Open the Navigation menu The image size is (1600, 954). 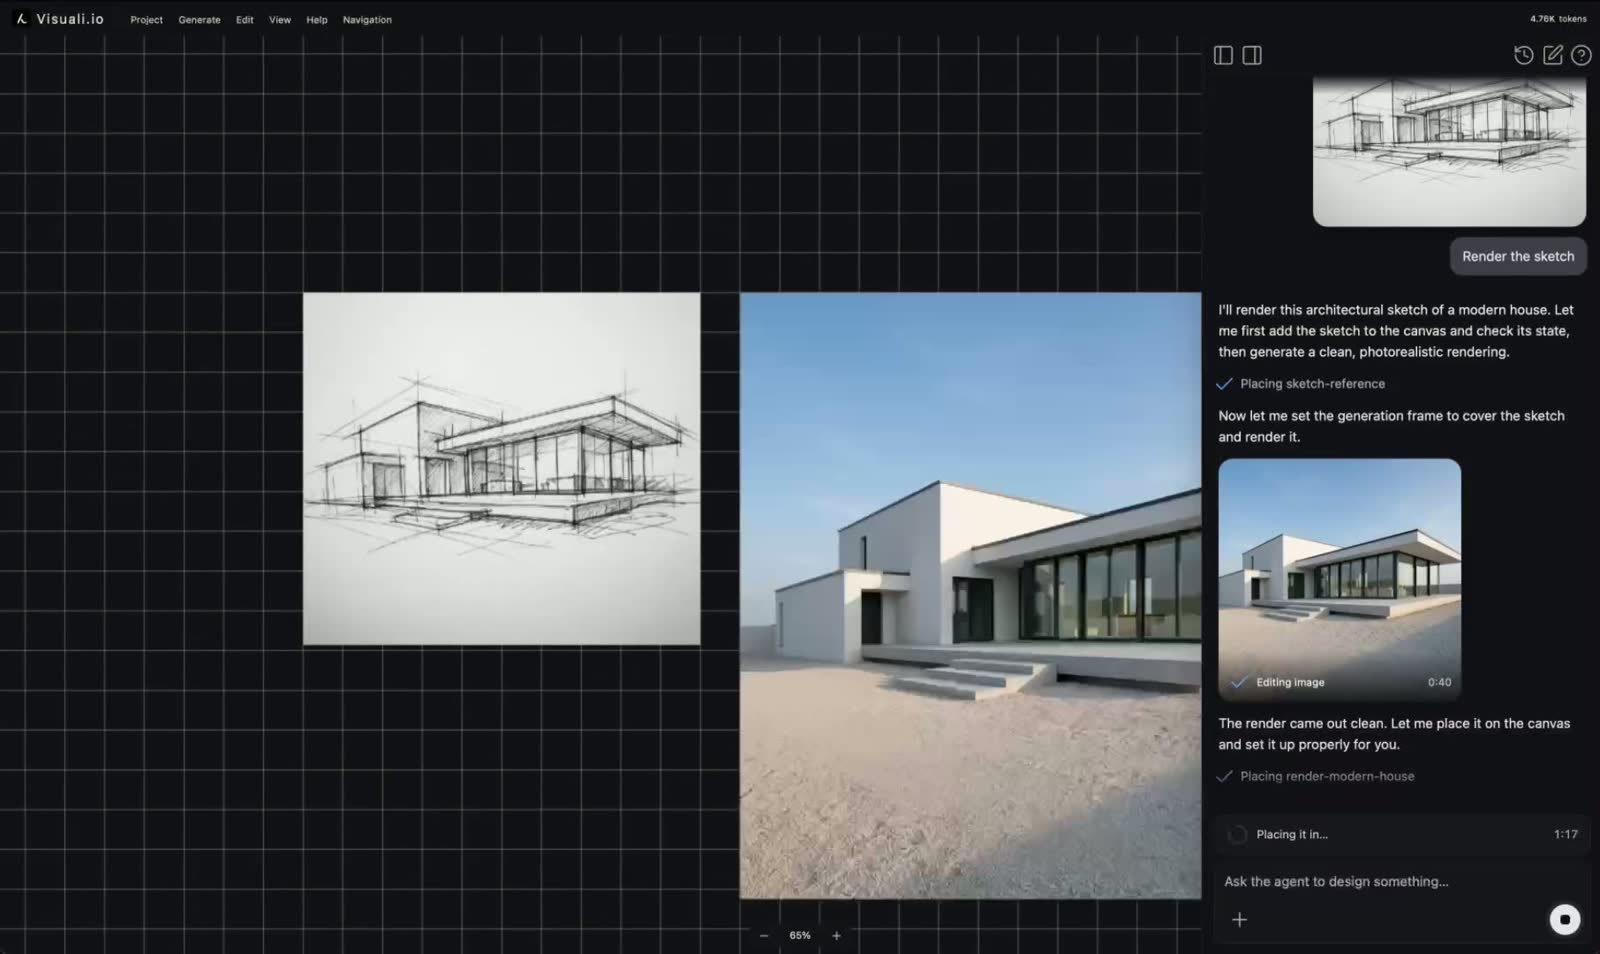pos(367,20)
